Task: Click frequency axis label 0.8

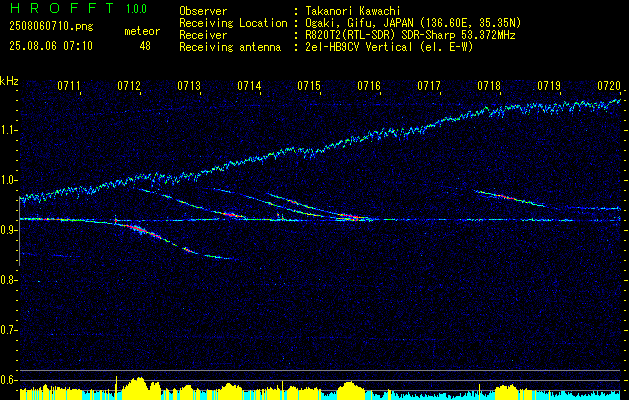Action: pyautogui.click(x=8, y=280)
